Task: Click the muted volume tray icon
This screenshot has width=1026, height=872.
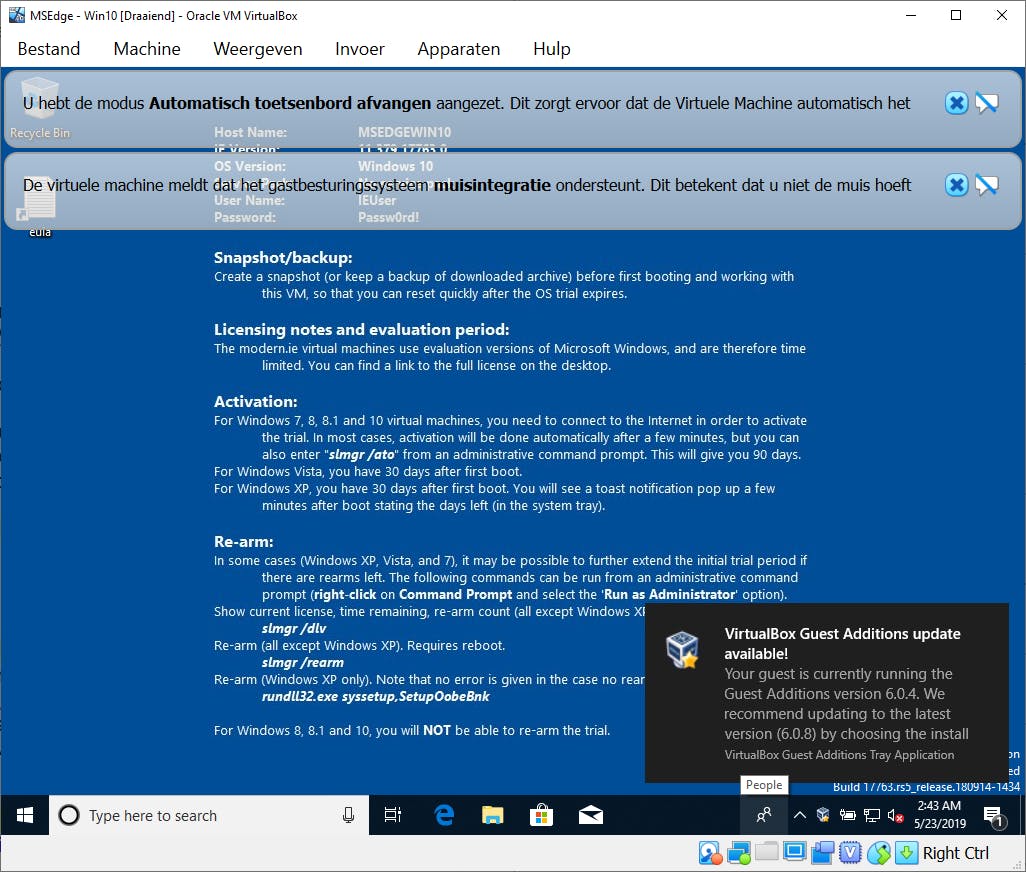Action: coord(895,815)
